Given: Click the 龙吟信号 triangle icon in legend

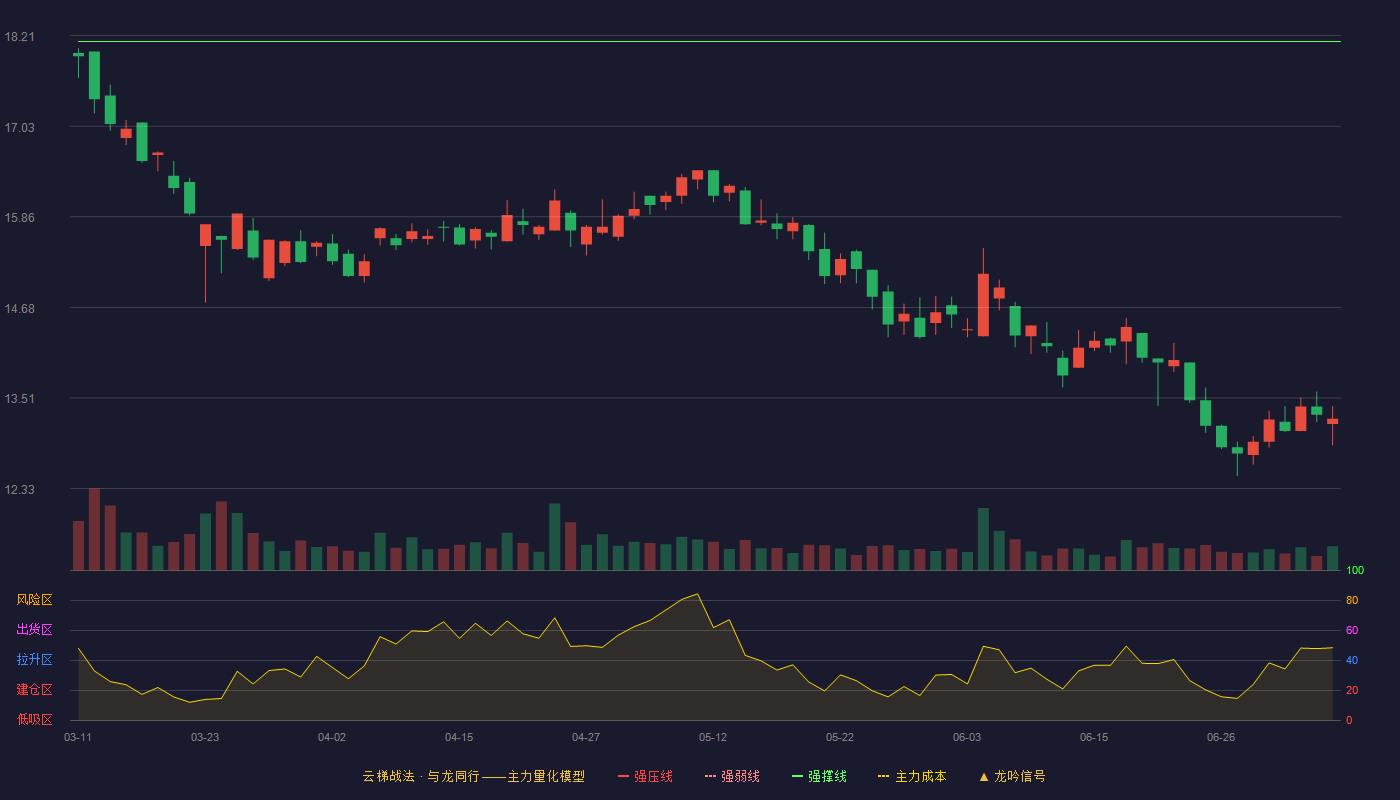Looking at the screenshot, I should point(984,776).
